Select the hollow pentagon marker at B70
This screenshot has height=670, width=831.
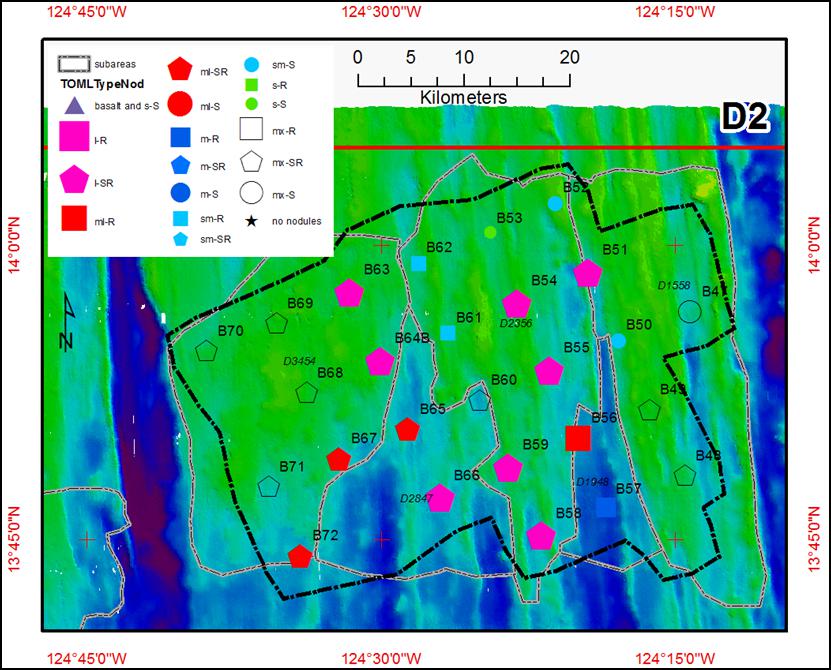tap(206, 351)
